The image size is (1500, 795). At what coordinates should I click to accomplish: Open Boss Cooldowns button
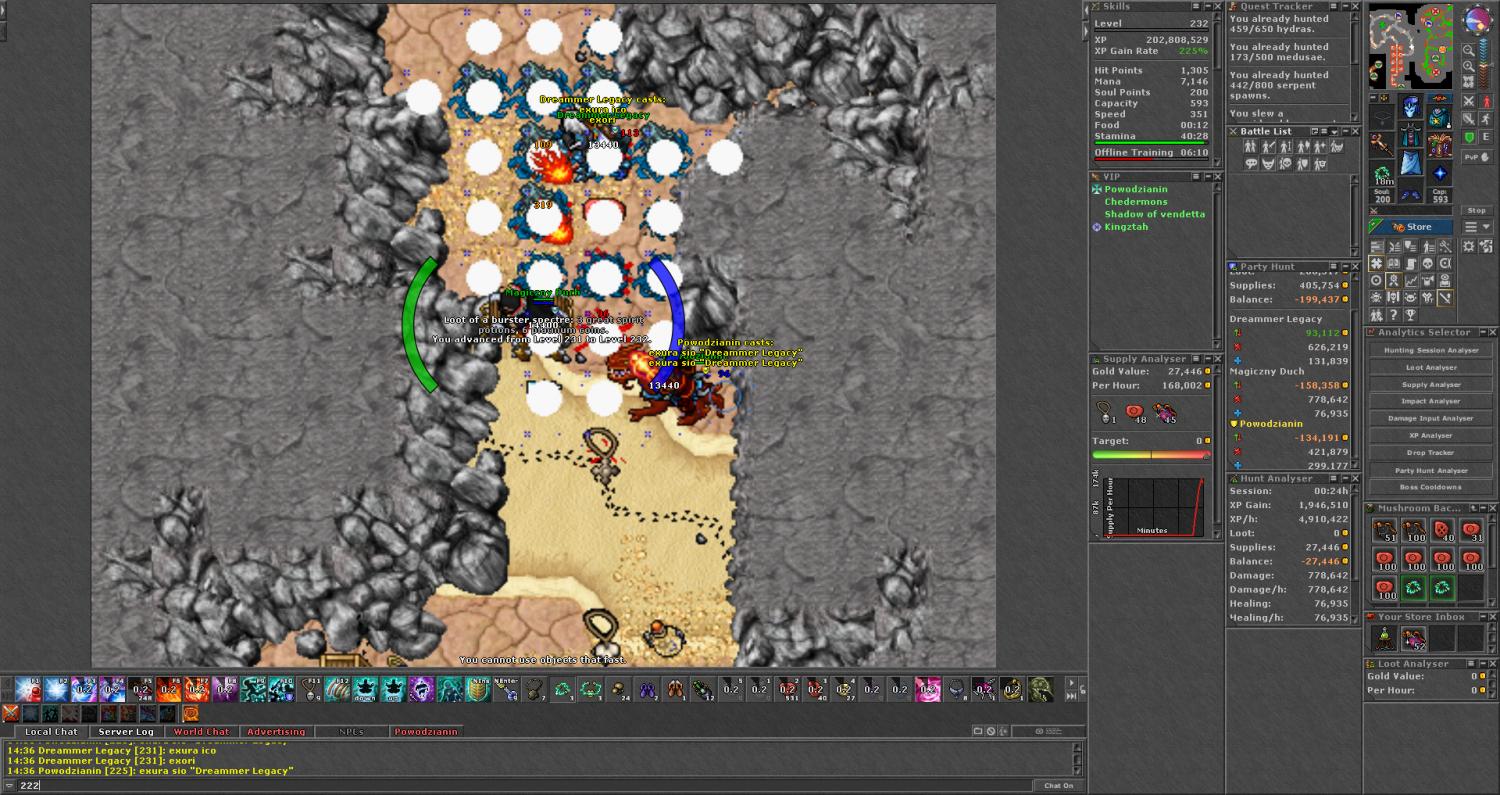[x=1431, y=487]
